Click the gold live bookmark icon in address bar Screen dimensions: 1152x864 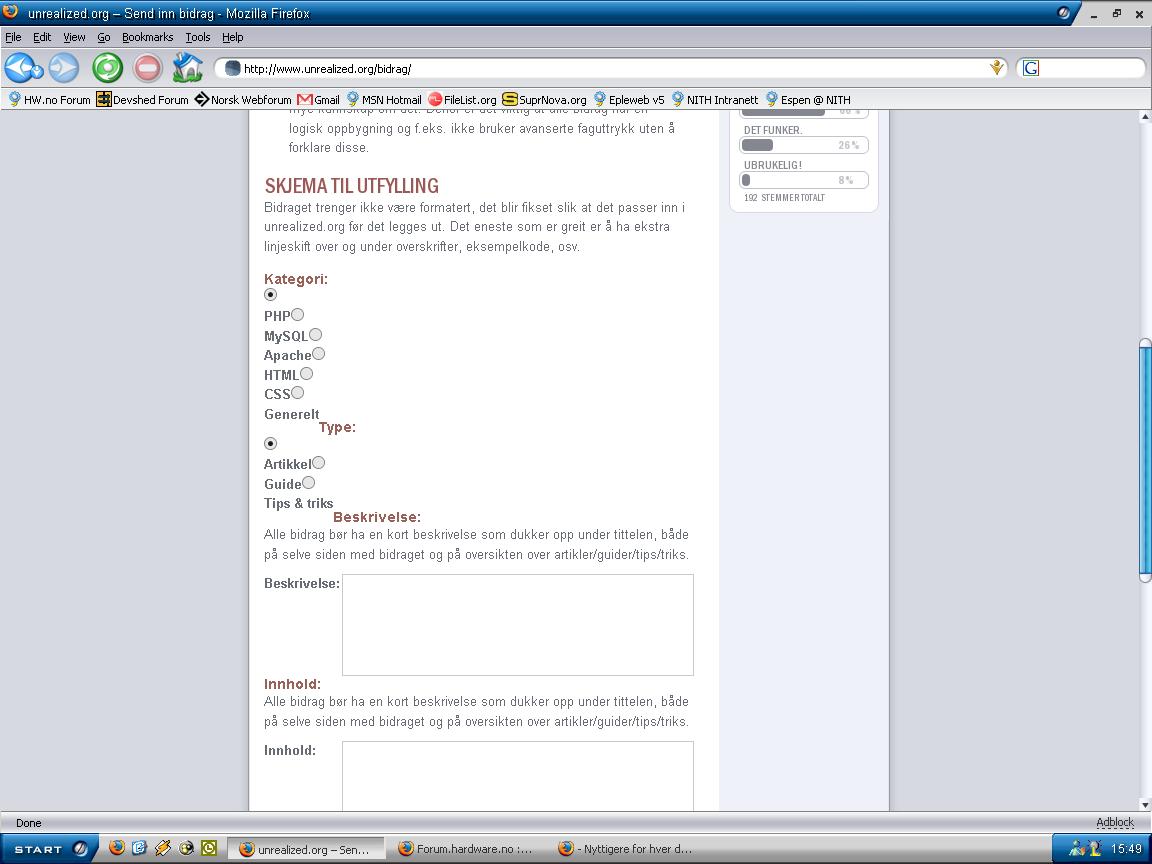click(x=996, y=68)
